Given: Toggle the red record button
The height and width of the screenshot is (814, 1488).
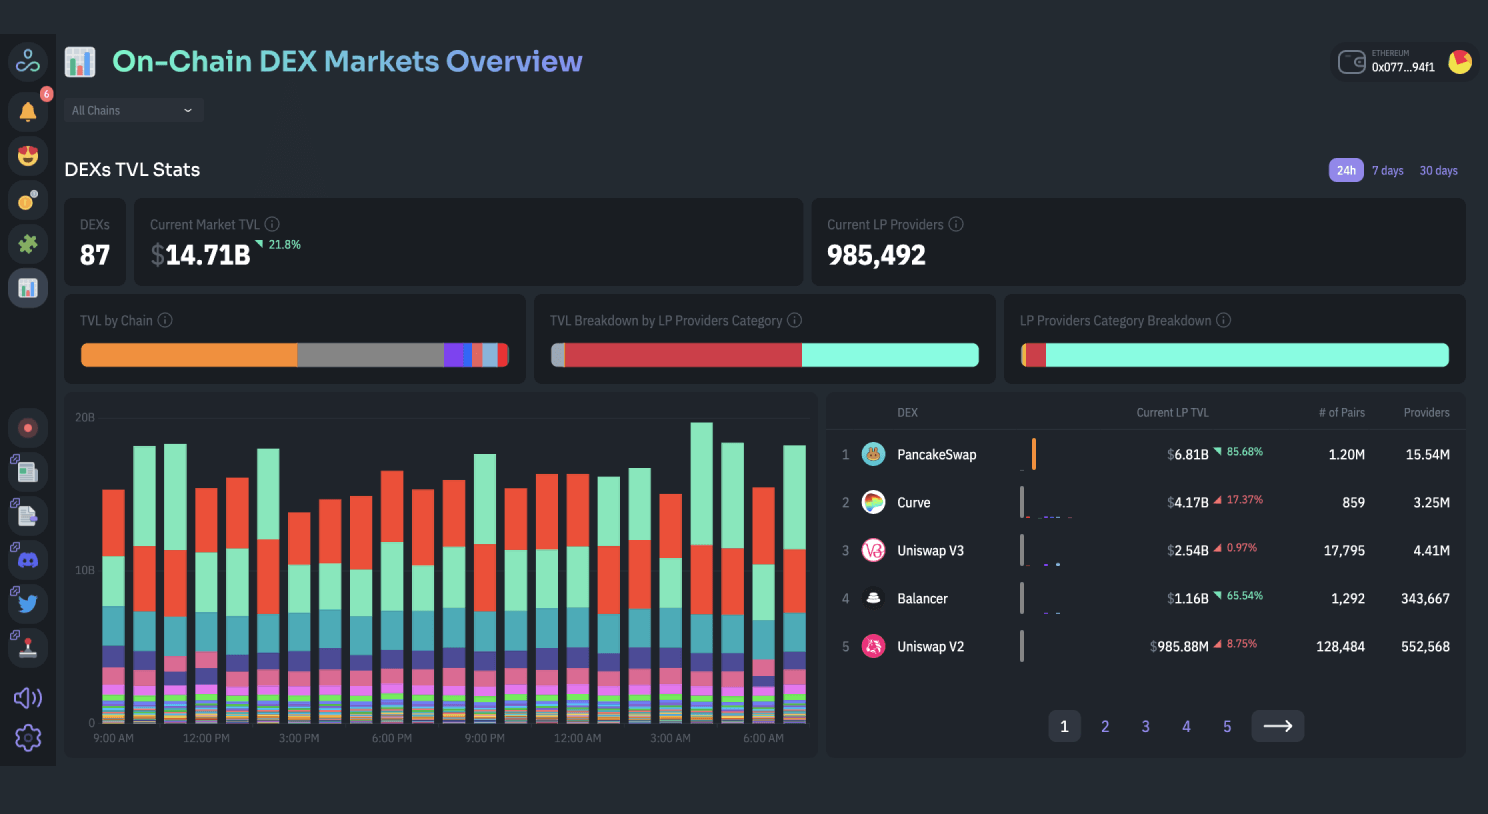Looking at the screenshot, I should (x=28, y=428).
